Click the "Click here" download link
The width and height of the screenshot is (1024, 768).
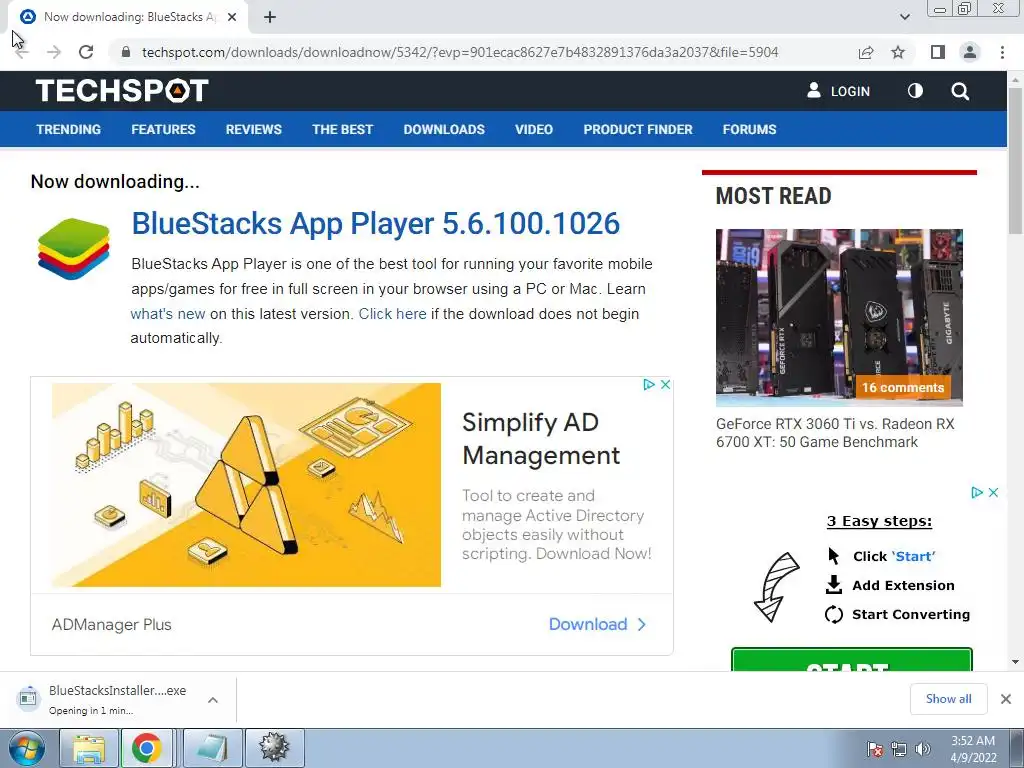(x=392, y=314)
